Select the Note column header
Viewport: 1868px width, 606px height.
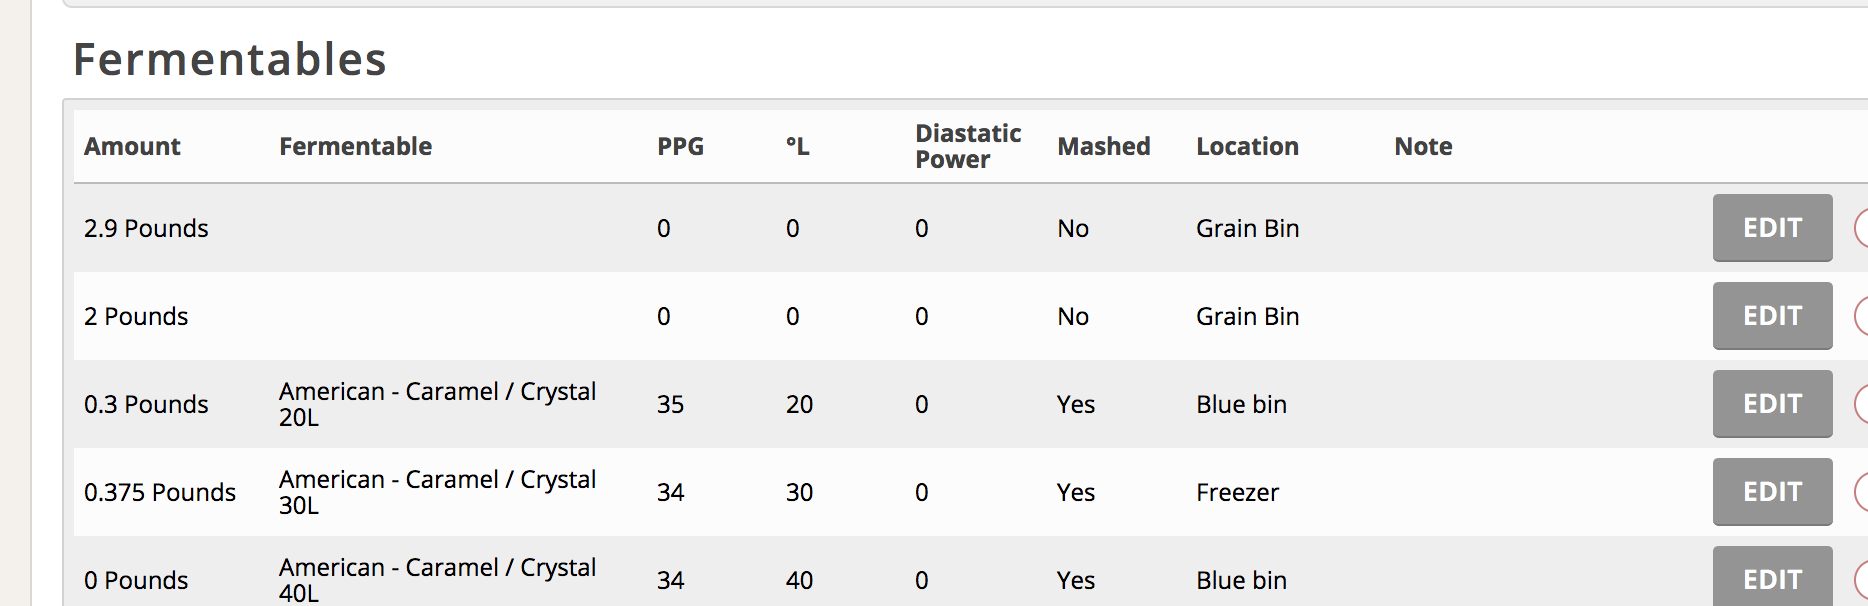[1423, 146]
